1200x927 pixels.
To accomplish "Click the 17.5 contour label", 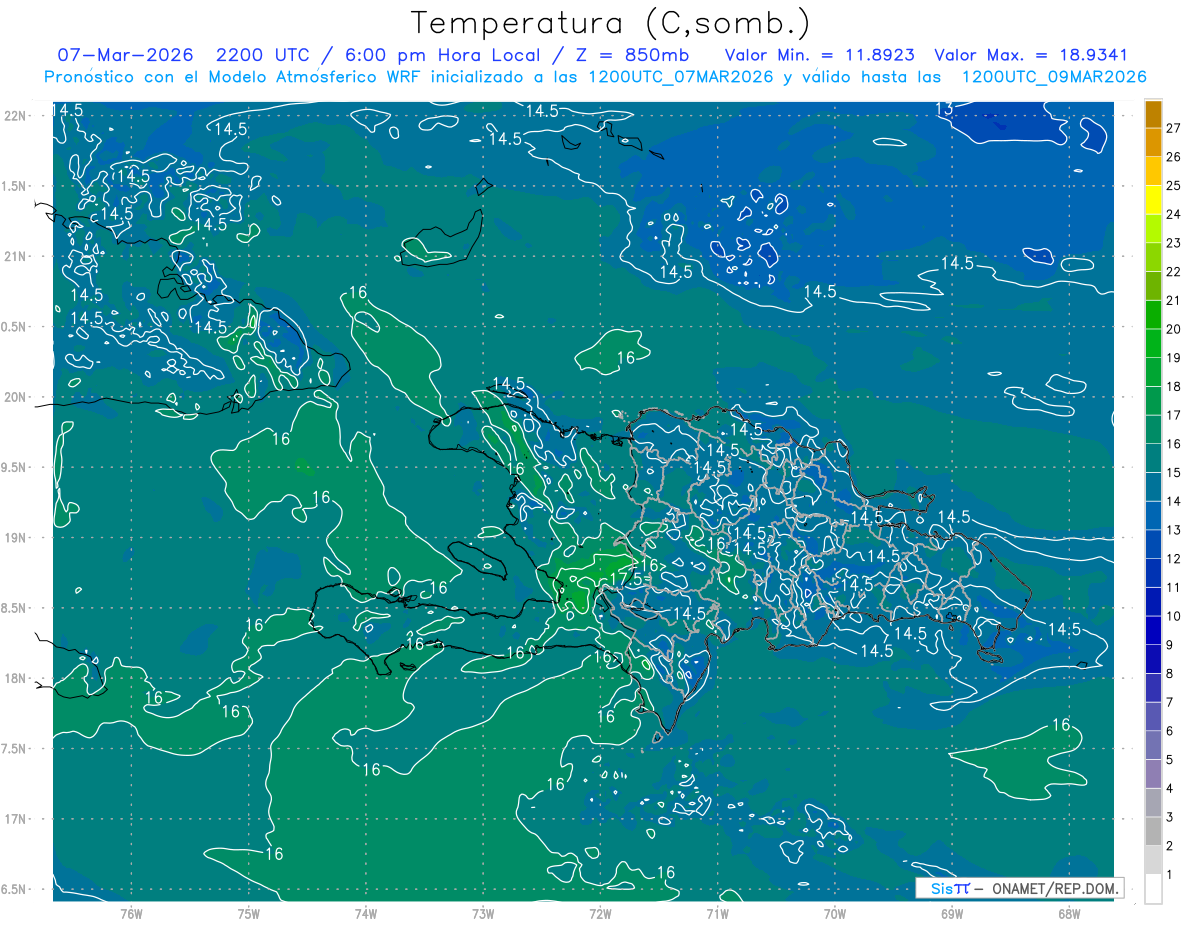I will (626, 578).
